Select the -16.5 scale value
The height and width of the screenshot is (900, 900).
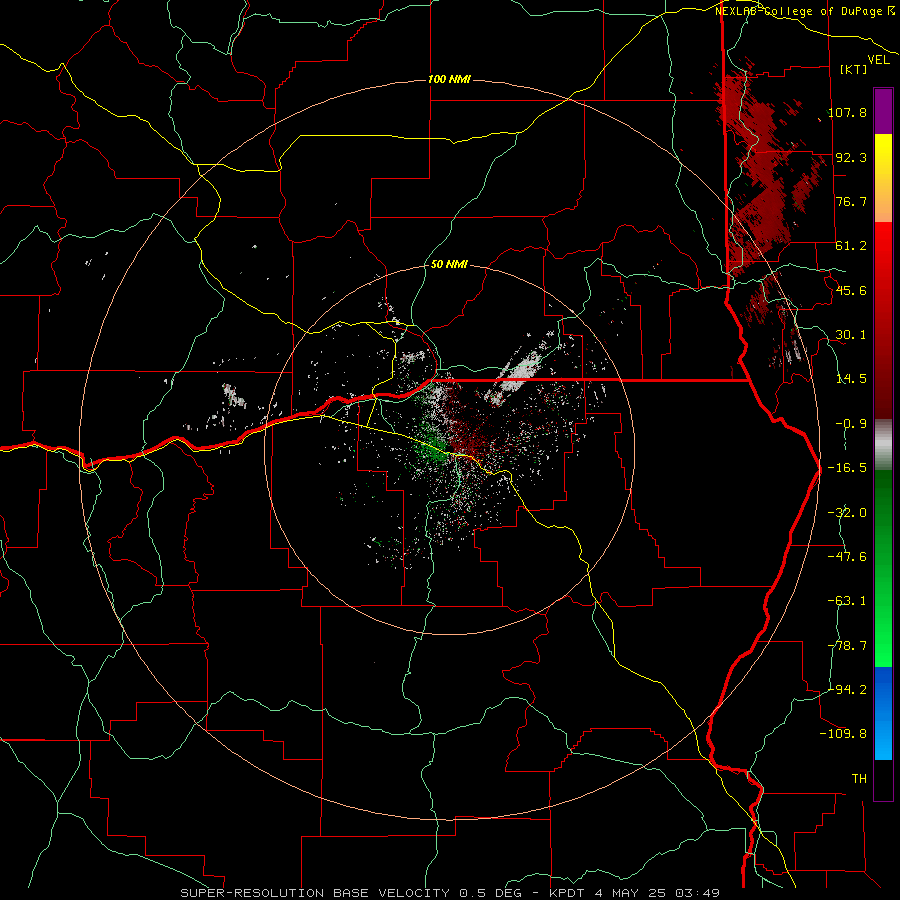847,467
